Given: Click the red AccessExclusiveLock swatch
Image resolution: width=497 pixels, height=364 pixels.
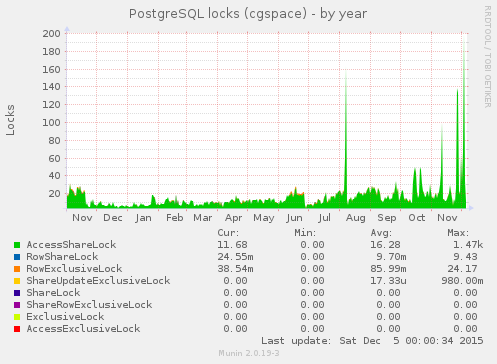Looking at the screenshot, I should click(x=17, y=329).
